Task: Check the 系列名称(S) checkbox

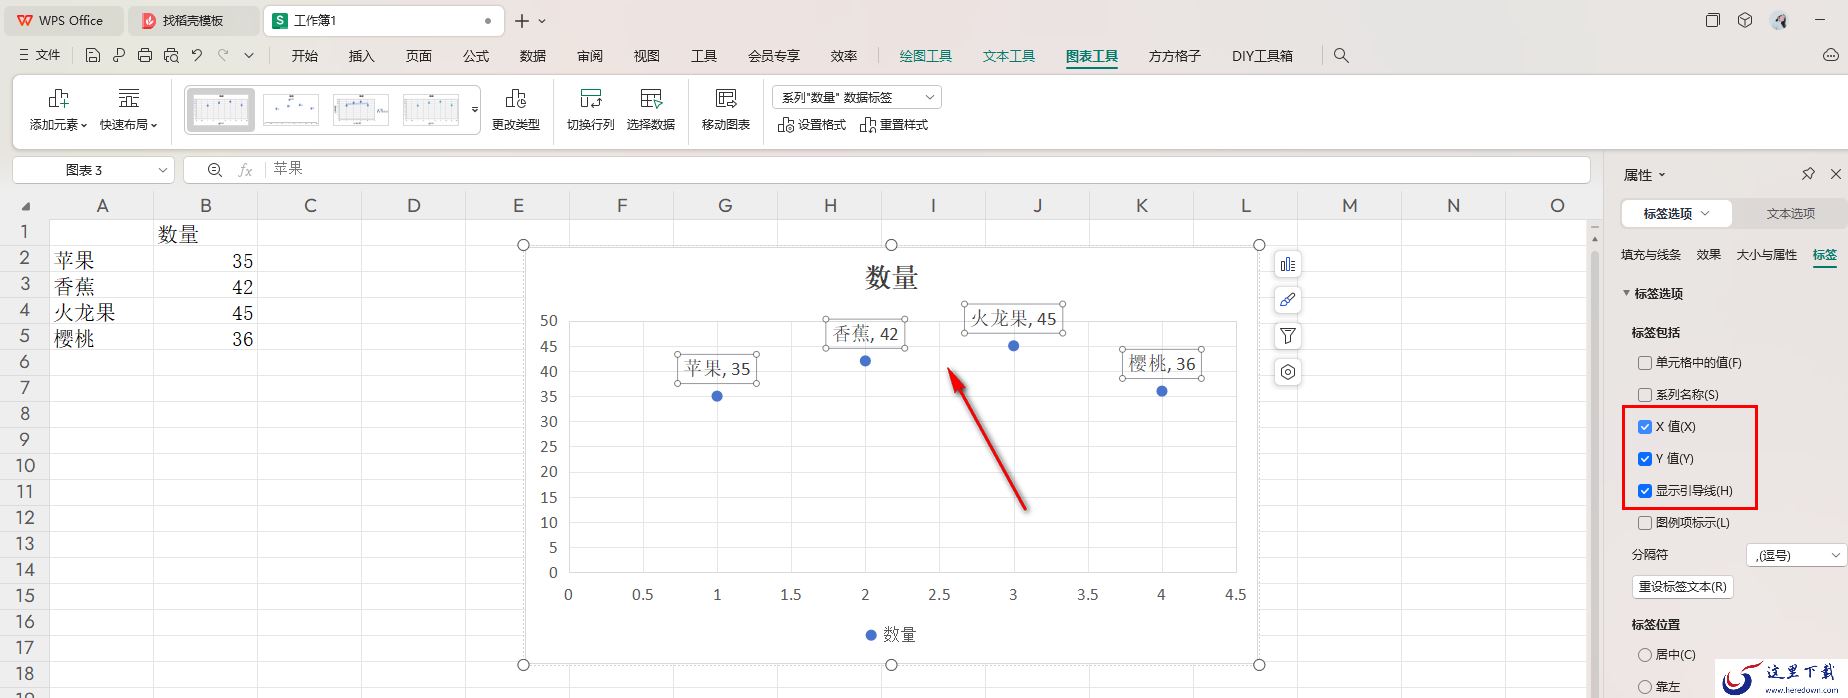Action: click(1645, 395)
